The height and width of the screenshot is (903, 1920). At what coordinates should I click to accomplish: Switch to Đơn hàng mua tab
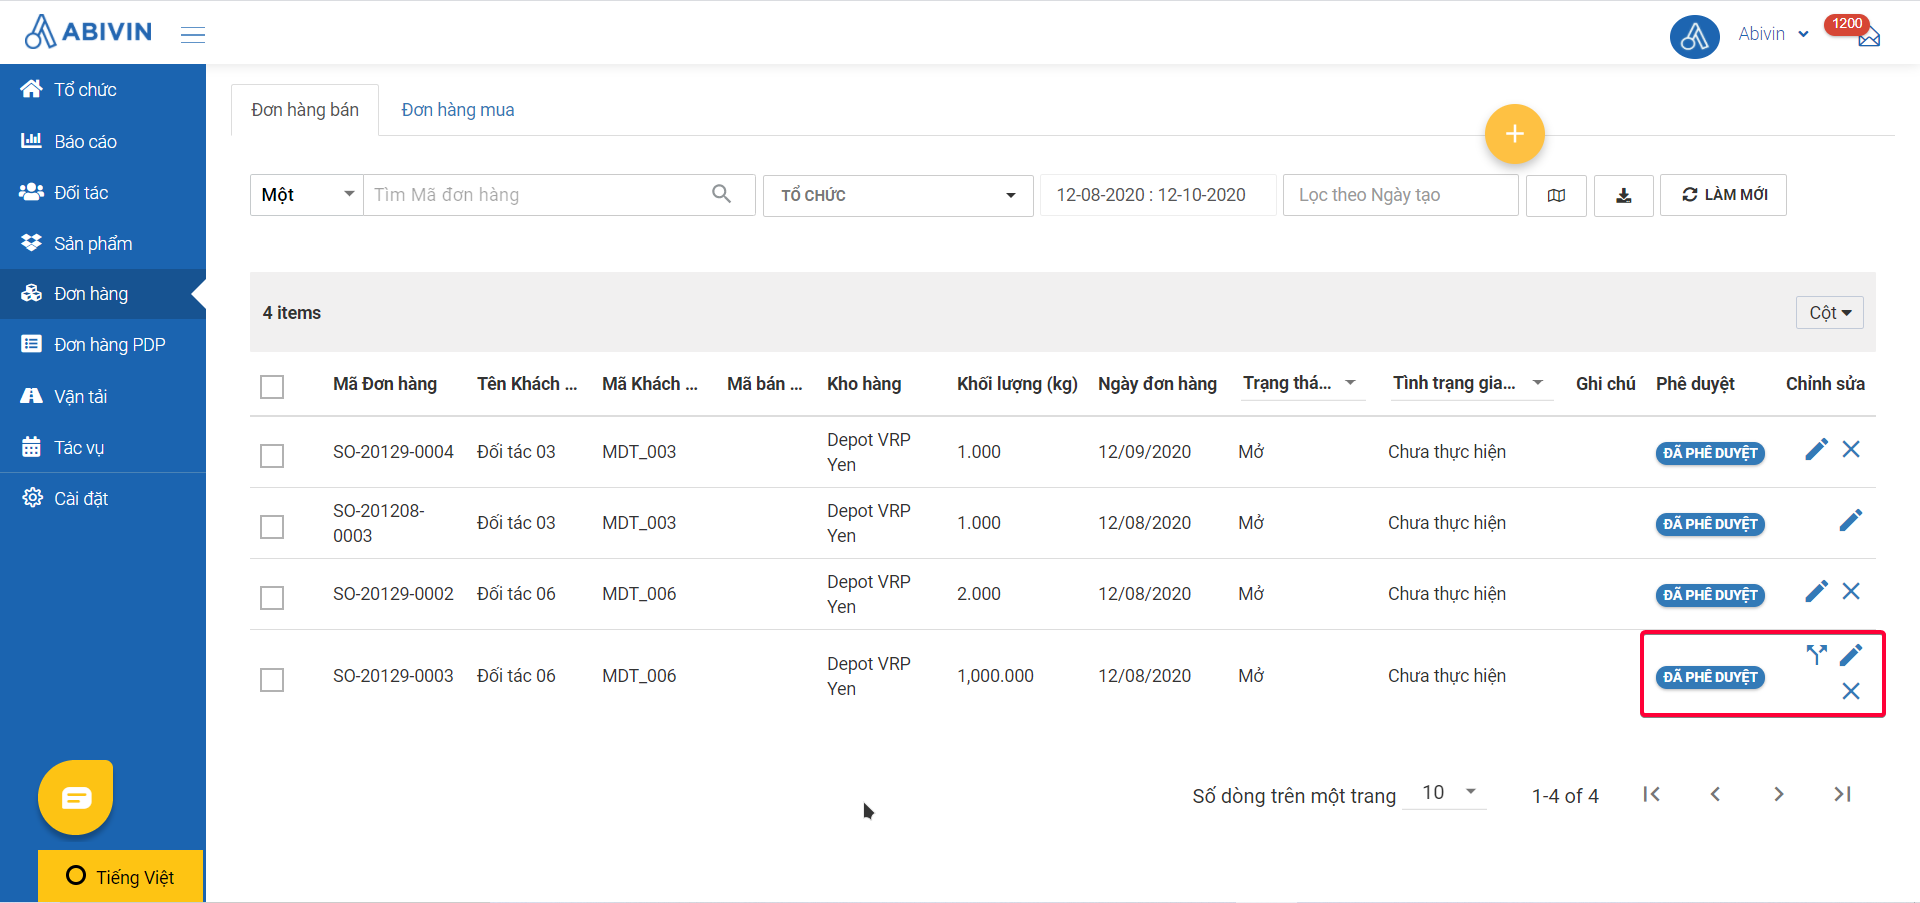click(458, 110)
